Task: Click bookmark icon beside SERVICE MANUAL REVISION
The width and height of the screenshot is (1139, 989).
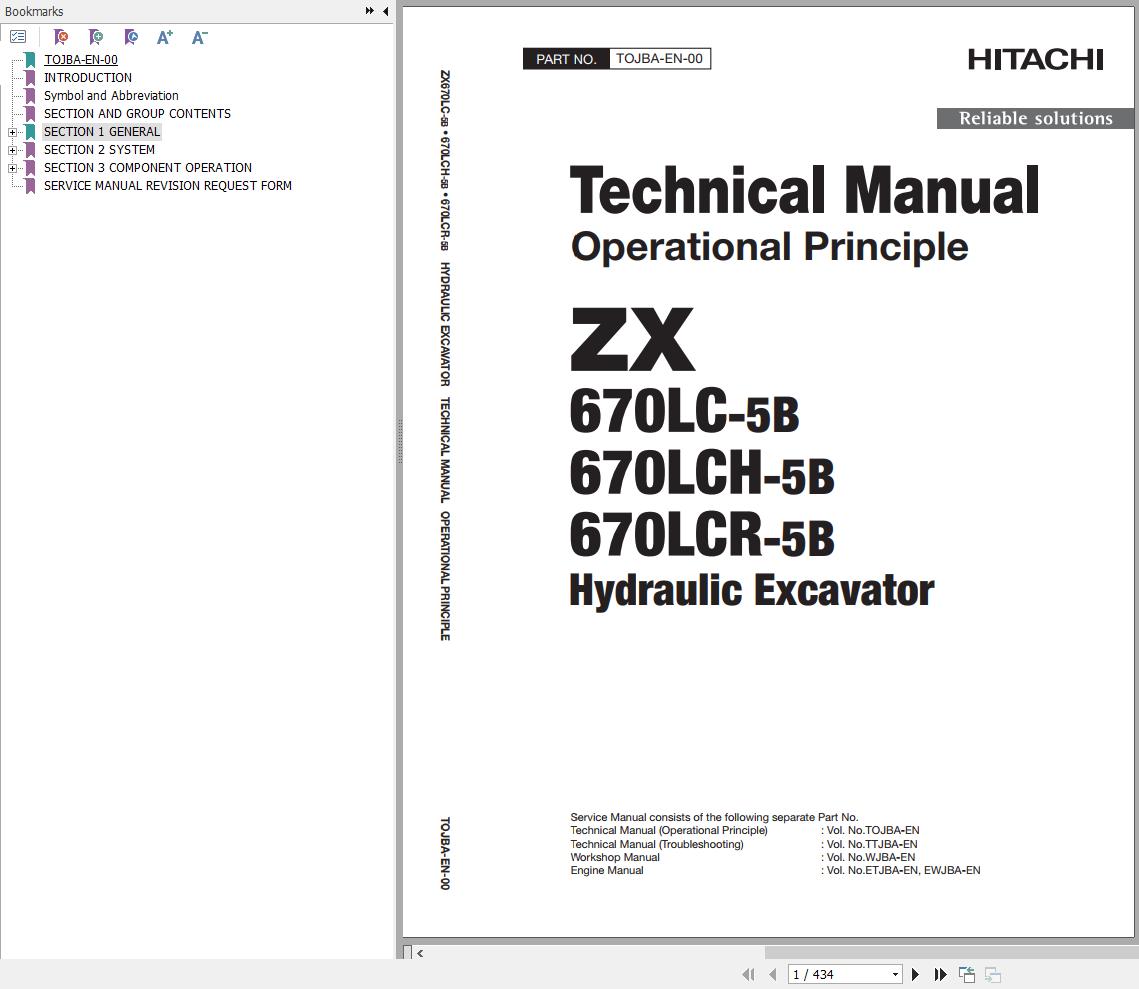Action: [x=30, y=186]
